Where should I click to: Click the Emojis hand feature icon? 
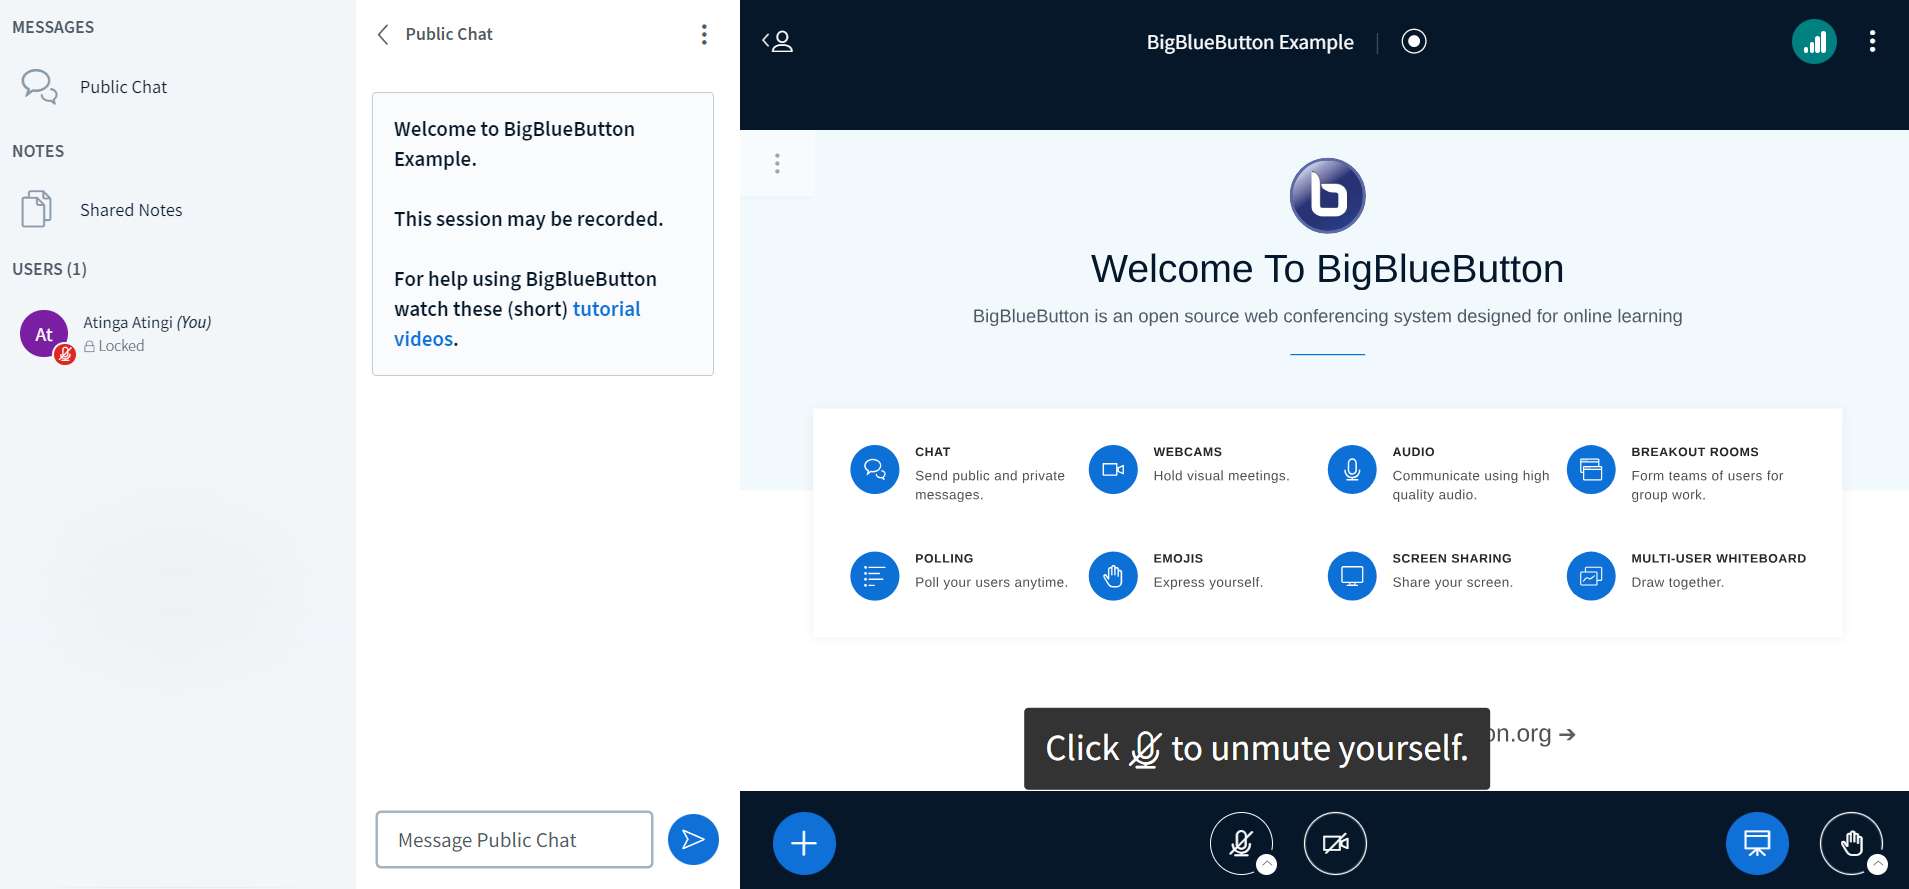1113,577
